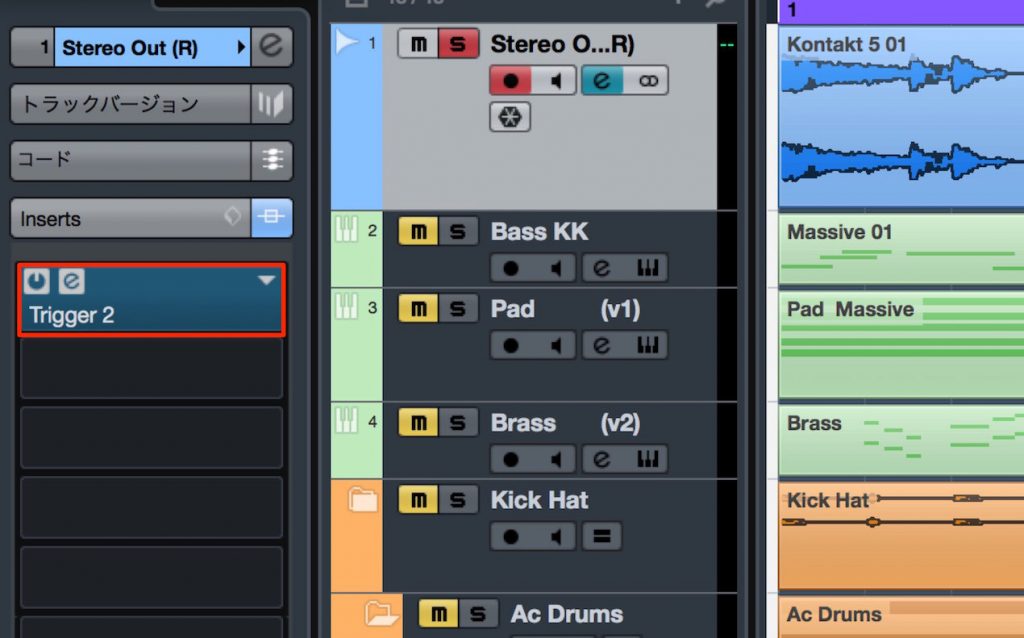Open the Stereo Out (R) track name dropdown
1024x638 pixels.
[241, 48]
